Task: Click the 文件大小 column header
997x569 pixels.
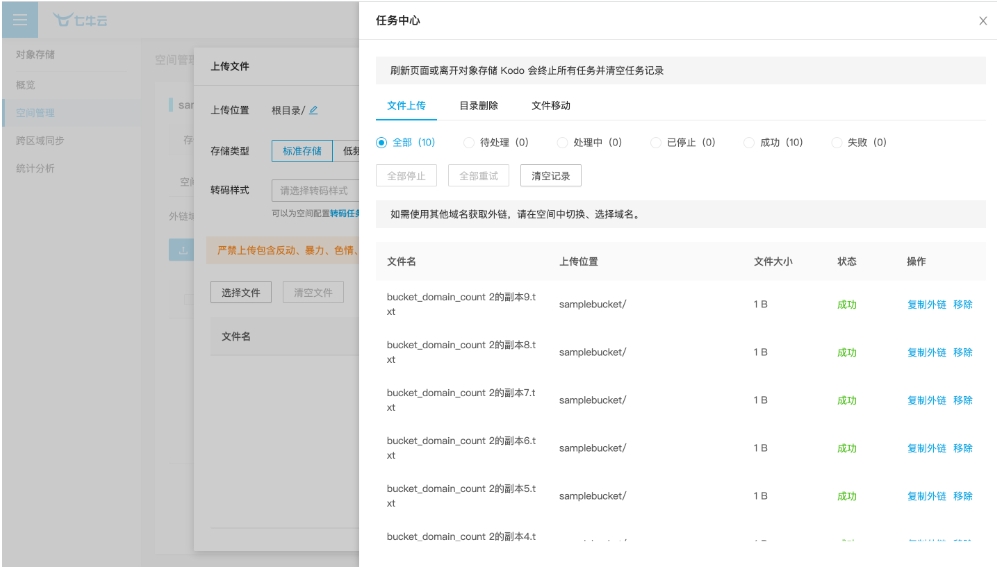Action: tap(773, 261)
